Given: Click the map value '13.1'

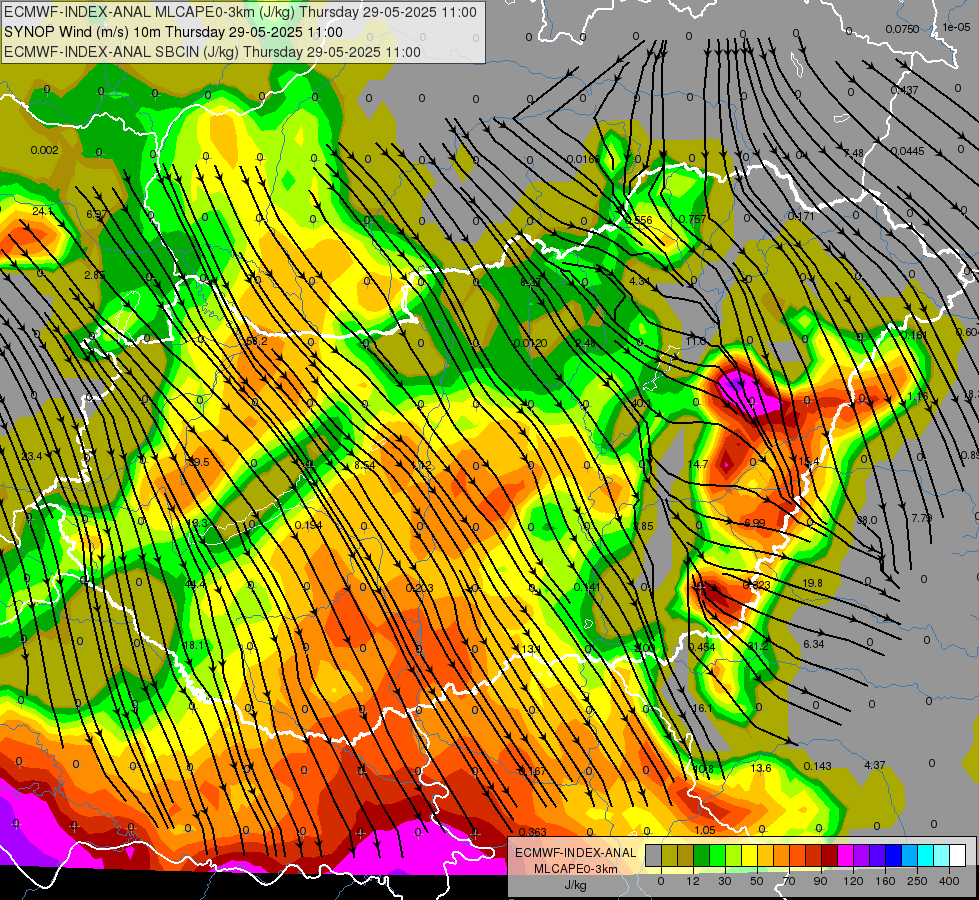Looking at the screenshot, I should pos(531,649).
